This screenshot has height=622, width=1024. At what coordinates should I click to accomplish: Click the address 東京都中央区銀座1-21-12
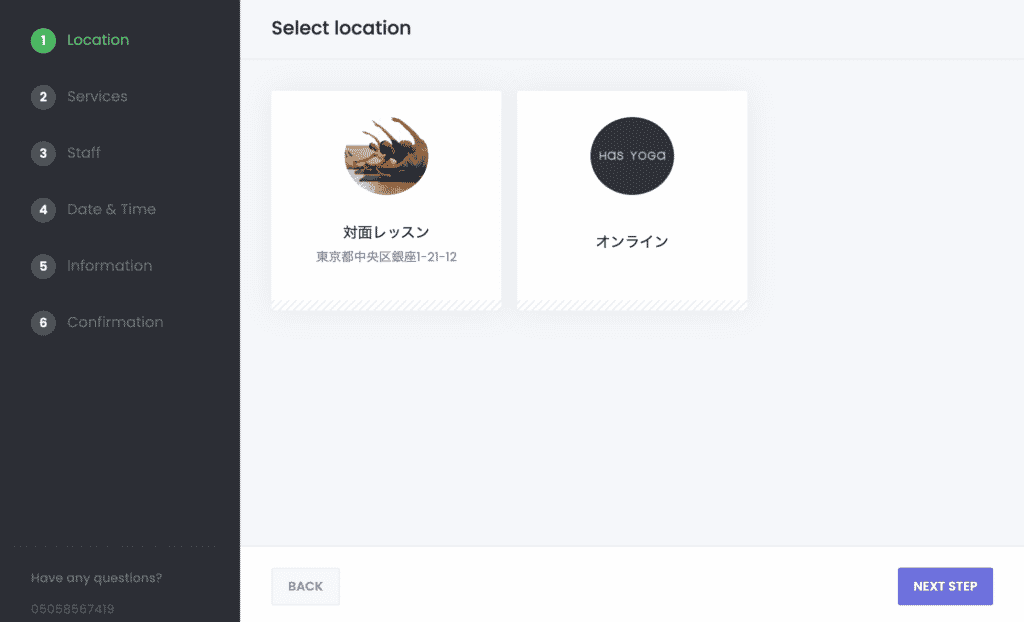pos(386,257)
